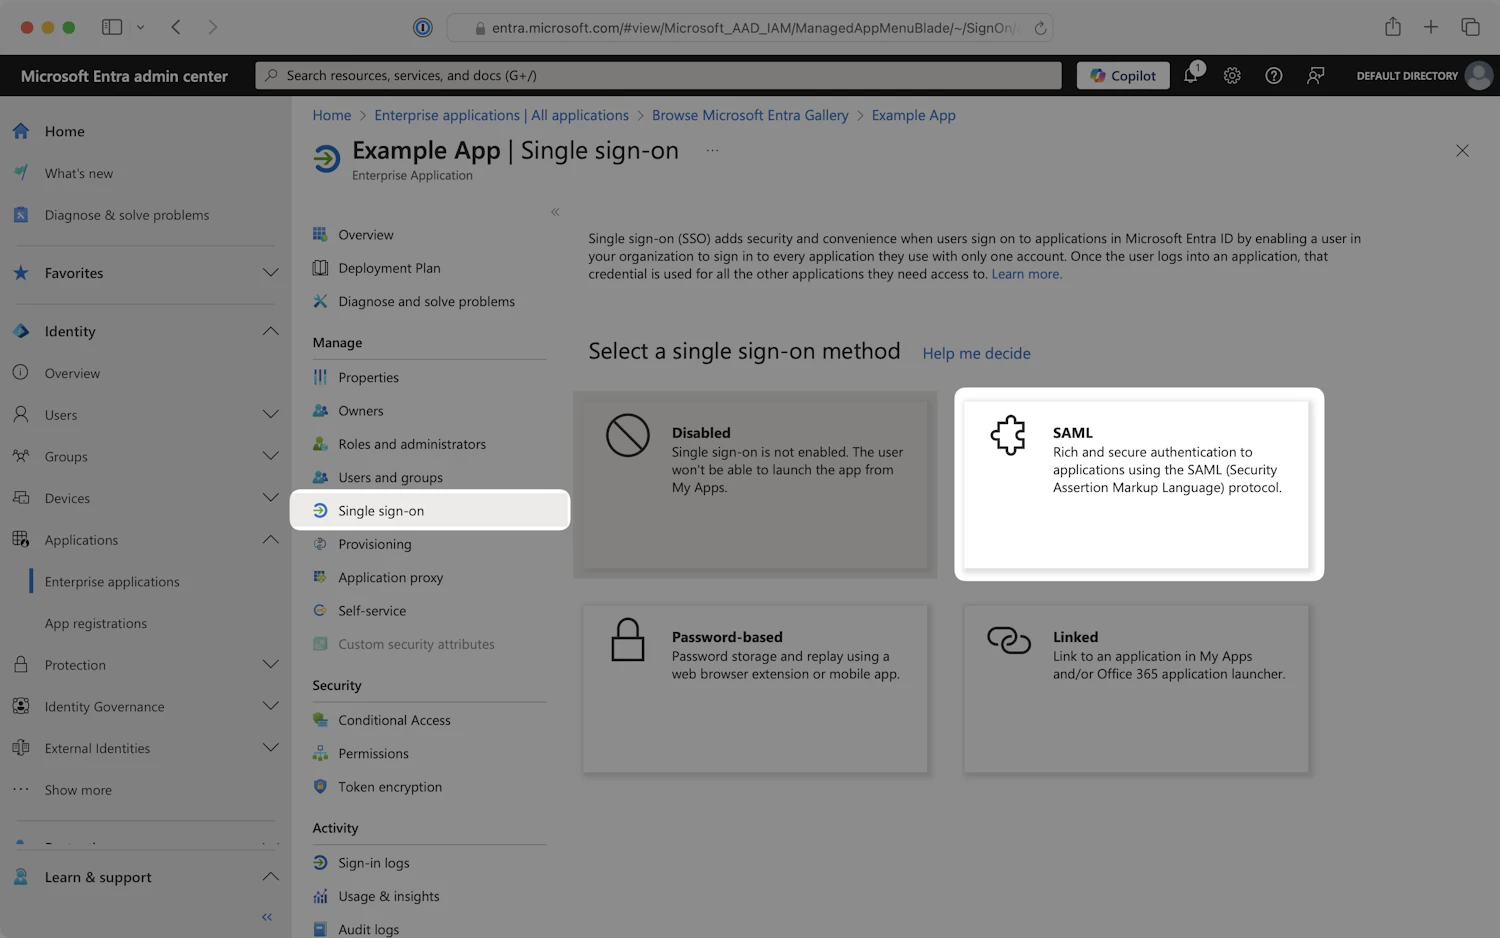Viewport: 1500px width, 938px height.
Task: Go to Home in left navigation
Action: point(65,131)
